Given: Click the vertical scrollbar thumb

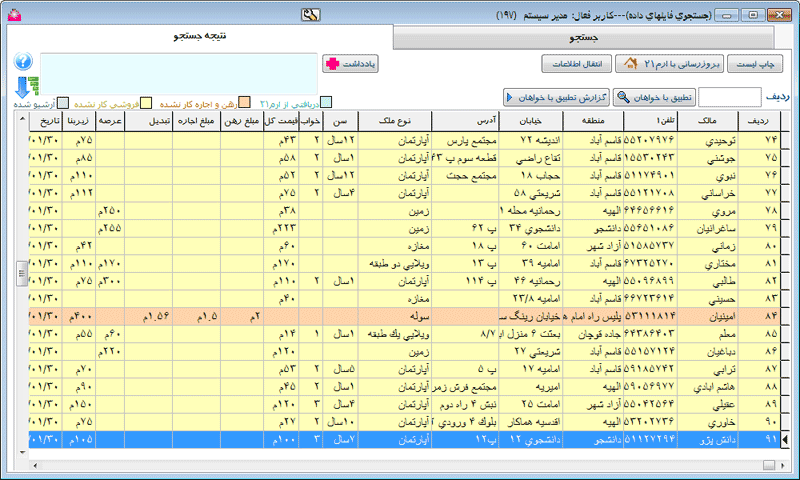Looking at the screenshot, I should [21, 273].
